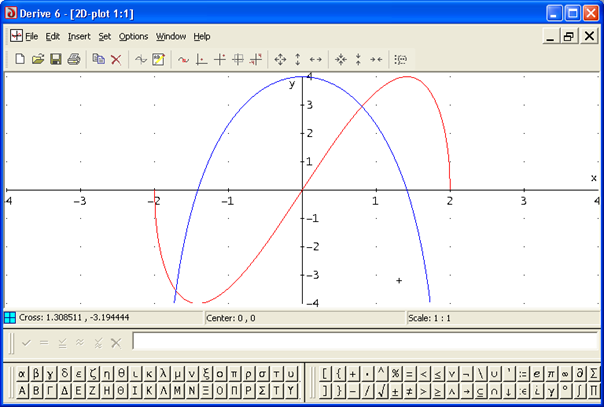Click the Copy icon in the toolbar
Image resolution: width=605 pixels, height=408 pixels.
pos(98,60)
